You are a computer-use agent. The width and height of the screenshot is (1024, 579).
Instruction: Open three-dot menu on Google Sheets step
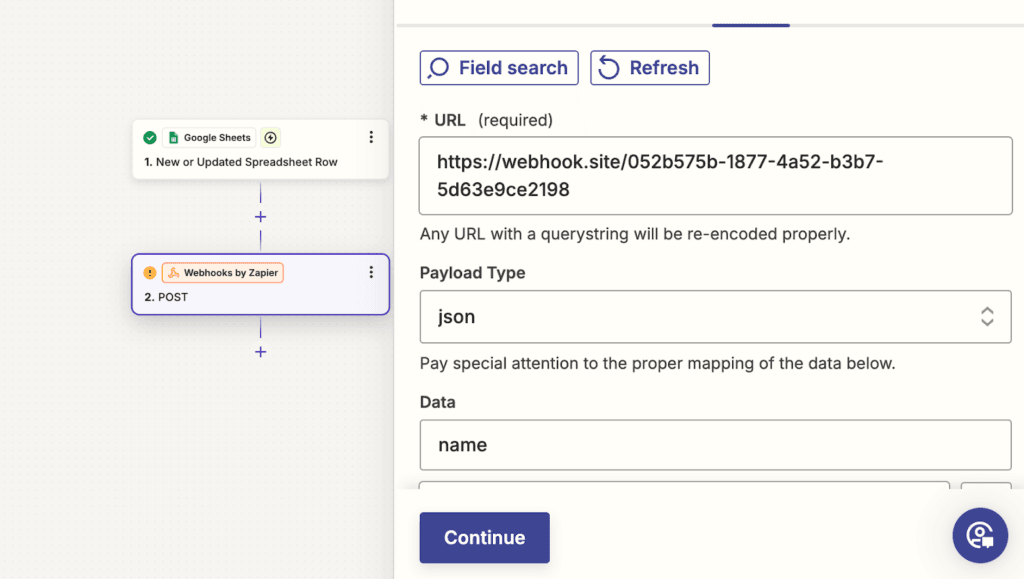[371, 138]
